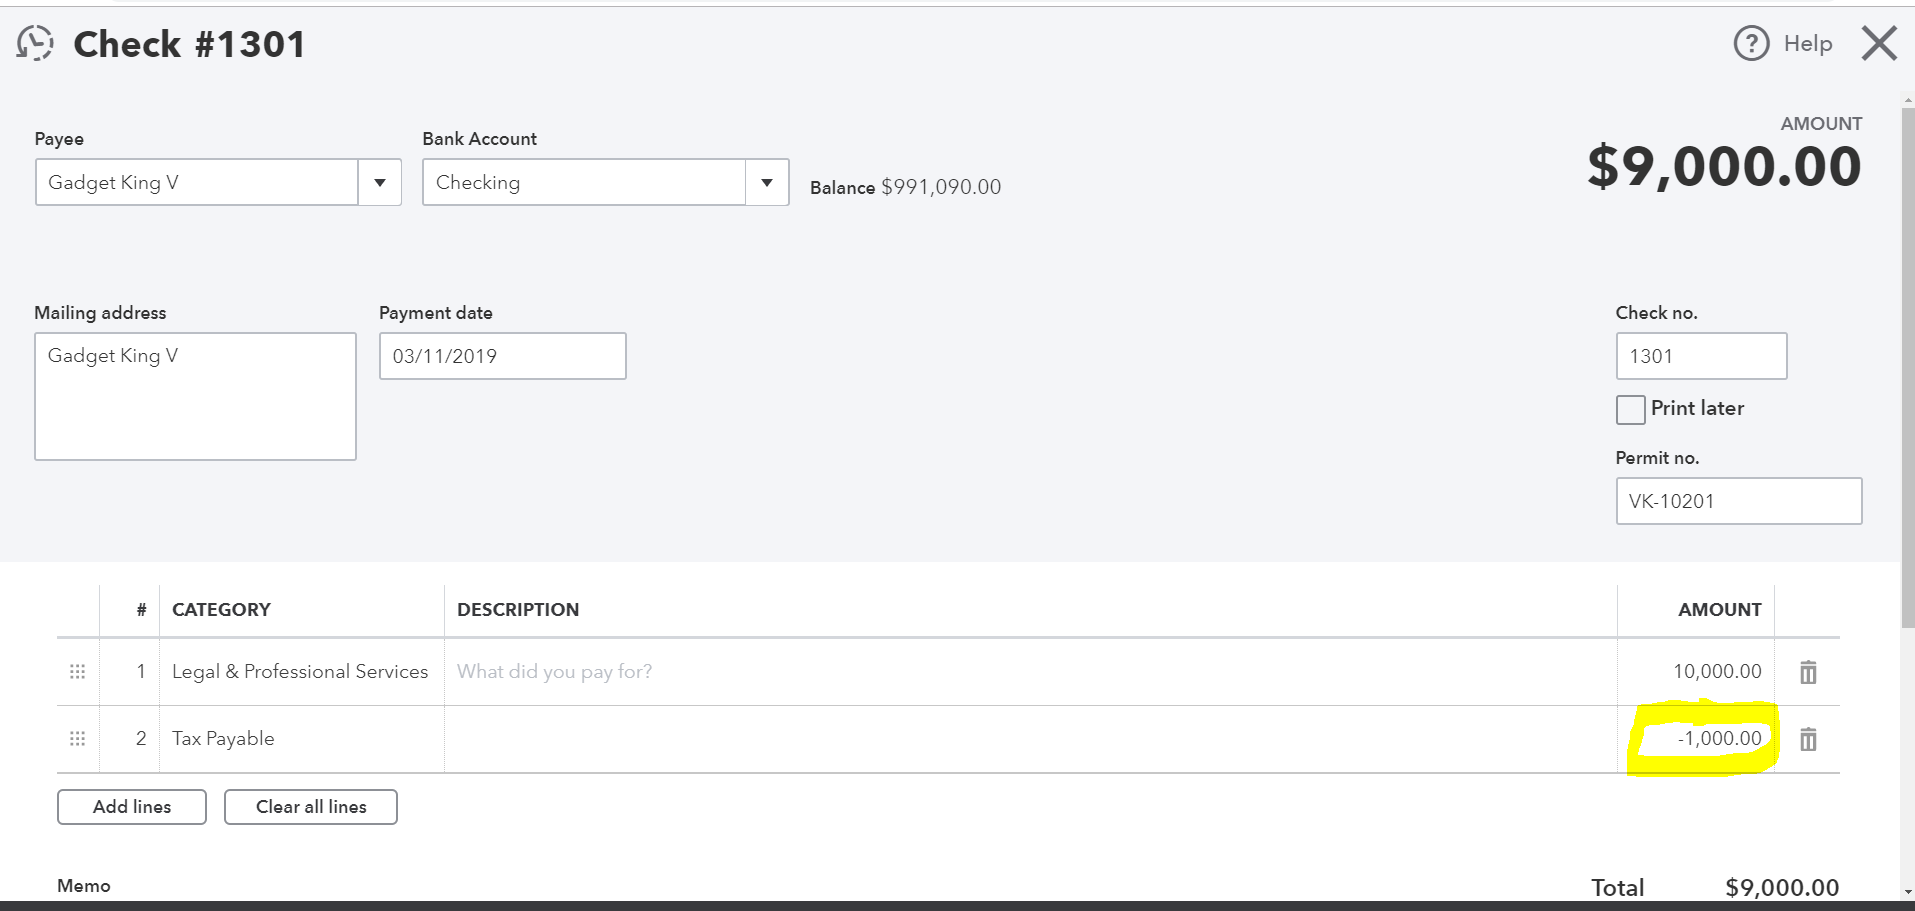Click the drag handle on the Tax Payable row

(77, 739)
